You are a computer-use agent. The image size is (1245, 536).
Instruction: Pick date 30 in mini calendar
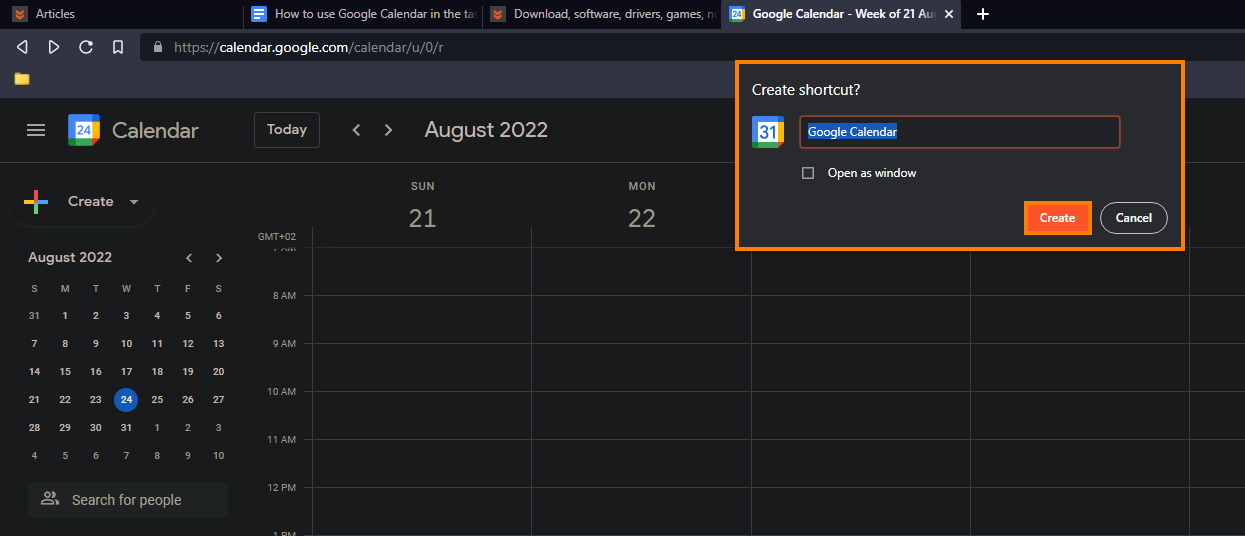[x=96, y=428]
